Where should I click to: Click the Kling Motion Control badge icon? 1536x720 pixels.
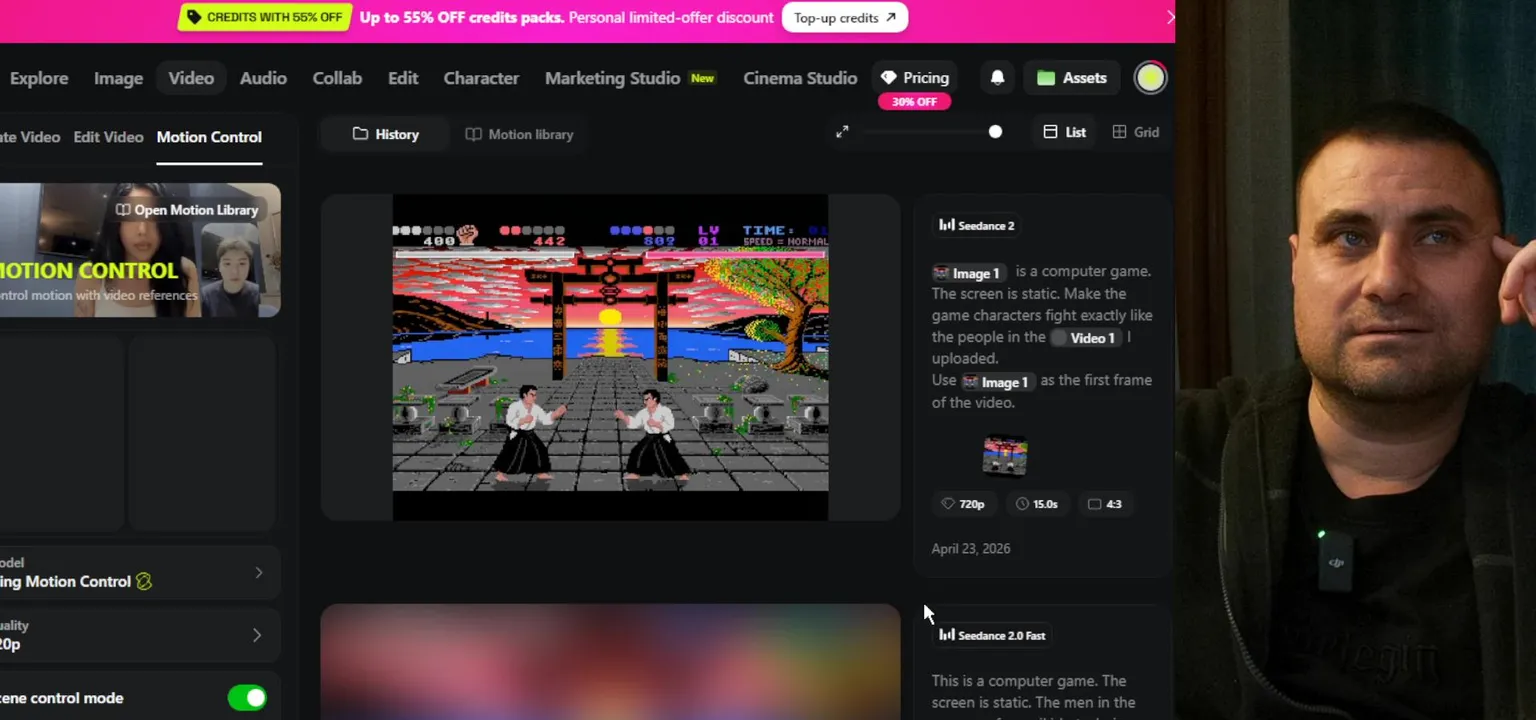(144, 581)
